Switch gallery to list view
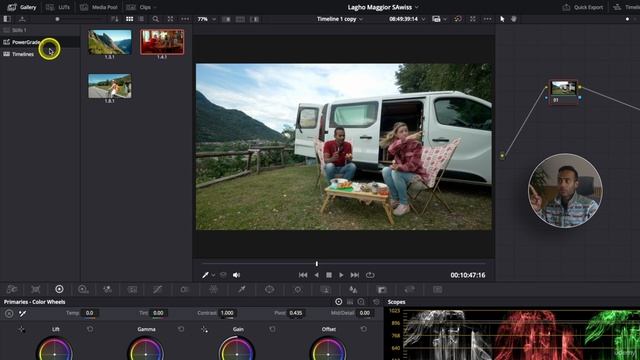 click(x=141, y=19)
